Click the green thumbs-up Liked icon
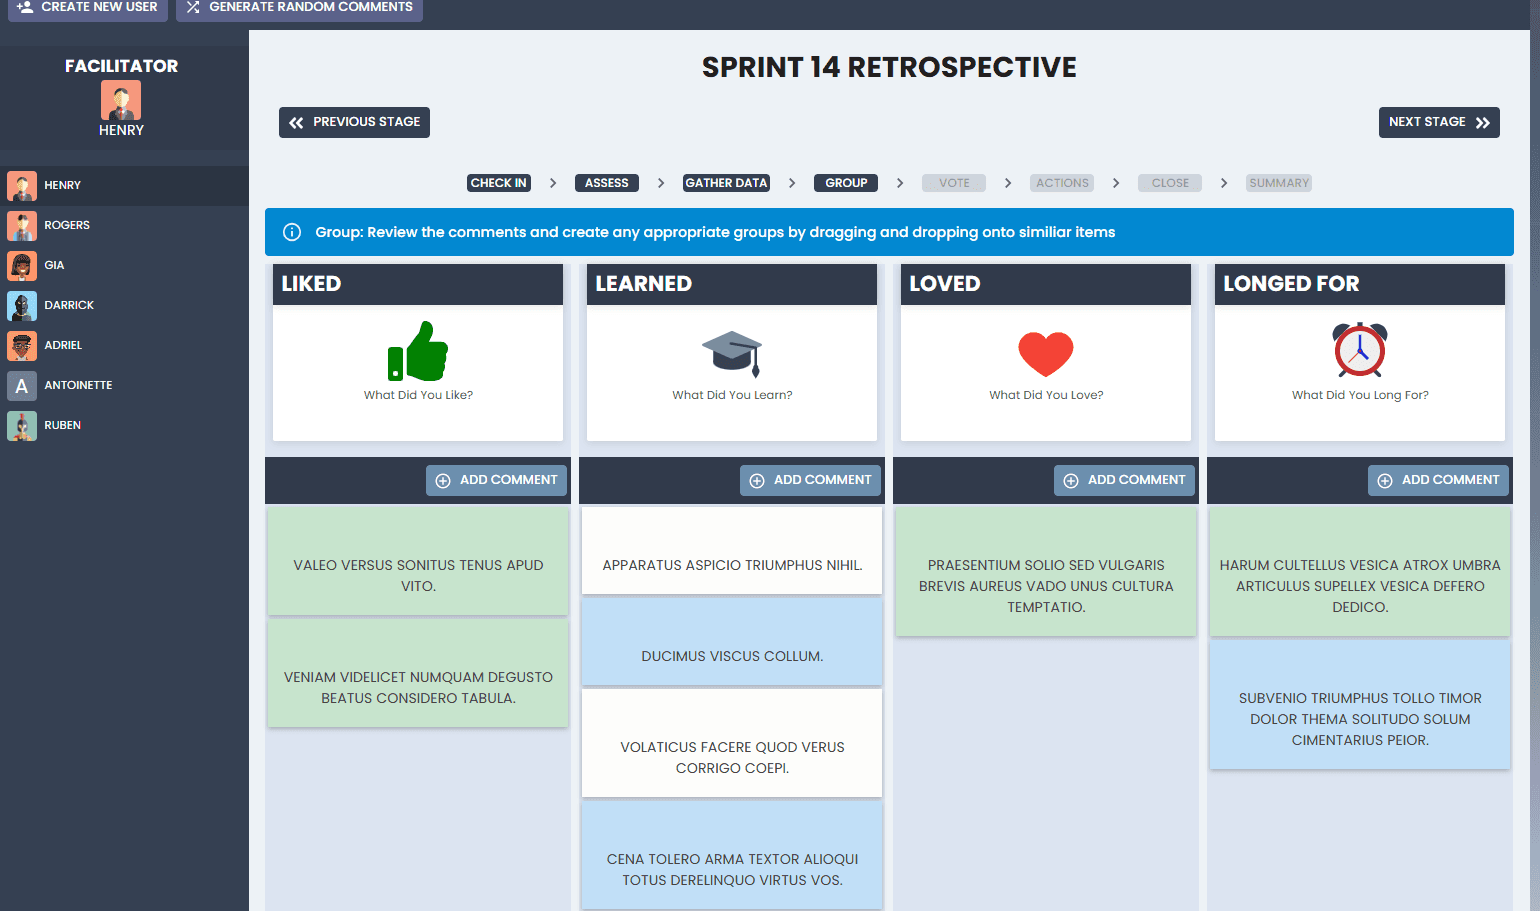Screen dimensions: 1540x911 [x=418, y=351]
